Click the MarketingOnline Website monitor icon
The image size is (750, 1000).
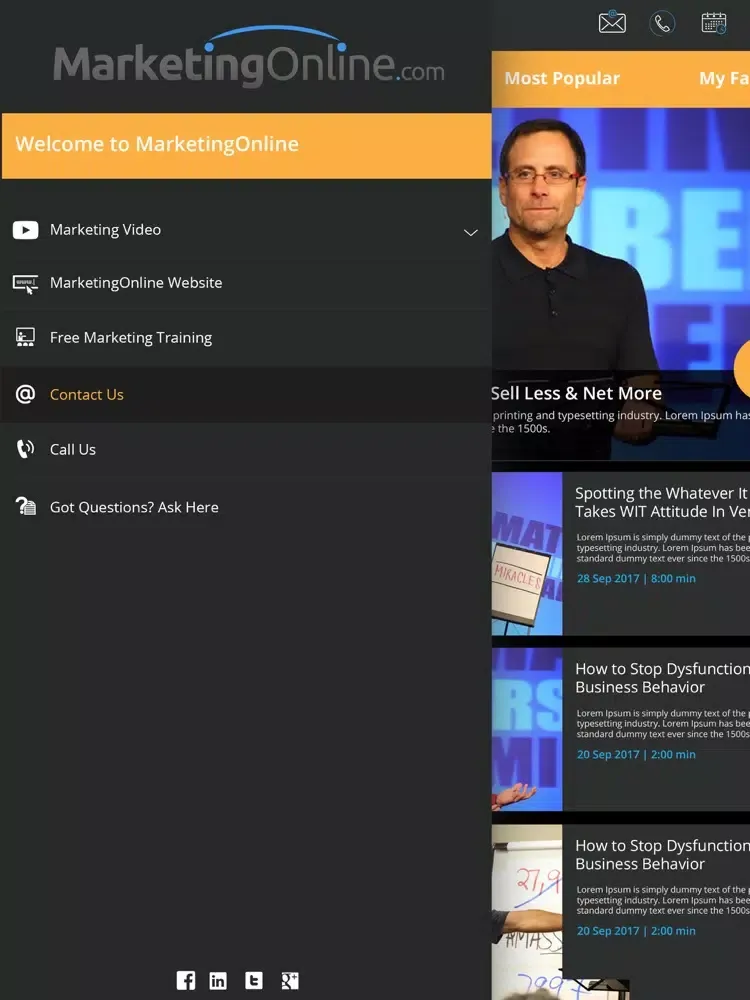point(26,284)
